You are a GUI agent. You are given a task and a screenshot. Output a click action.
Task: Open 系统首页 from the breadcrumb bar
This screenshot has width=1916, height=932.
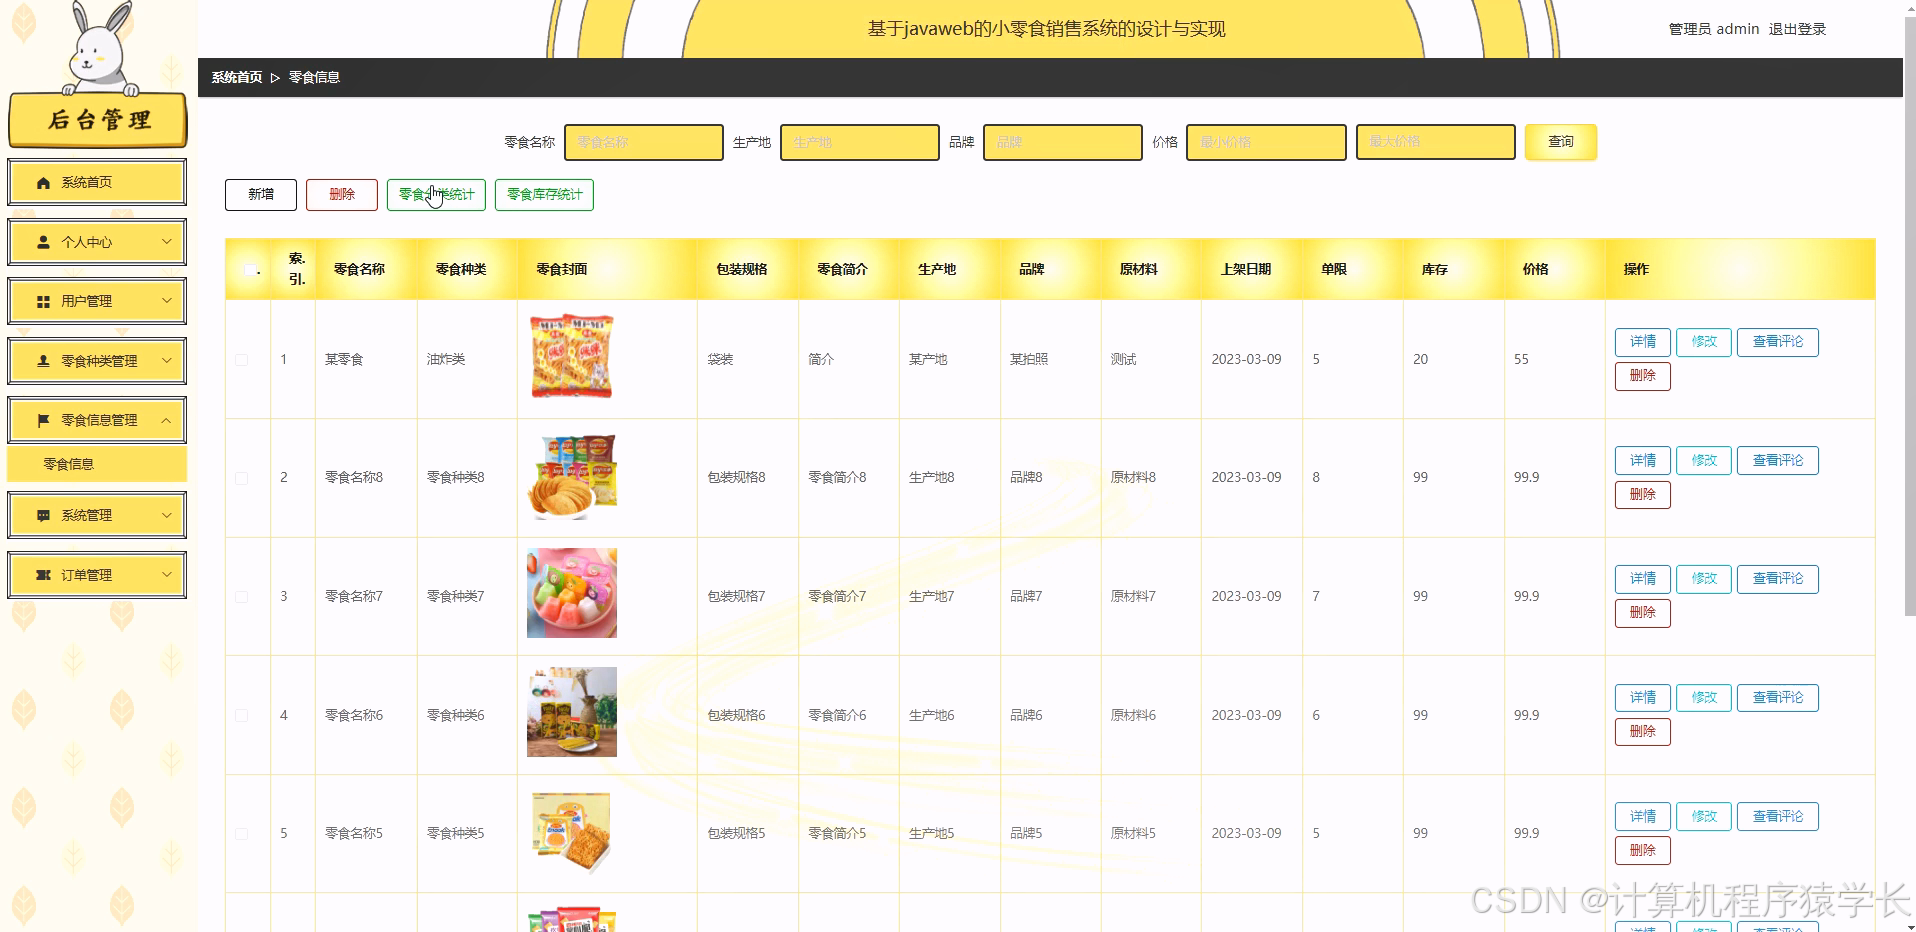235,76
